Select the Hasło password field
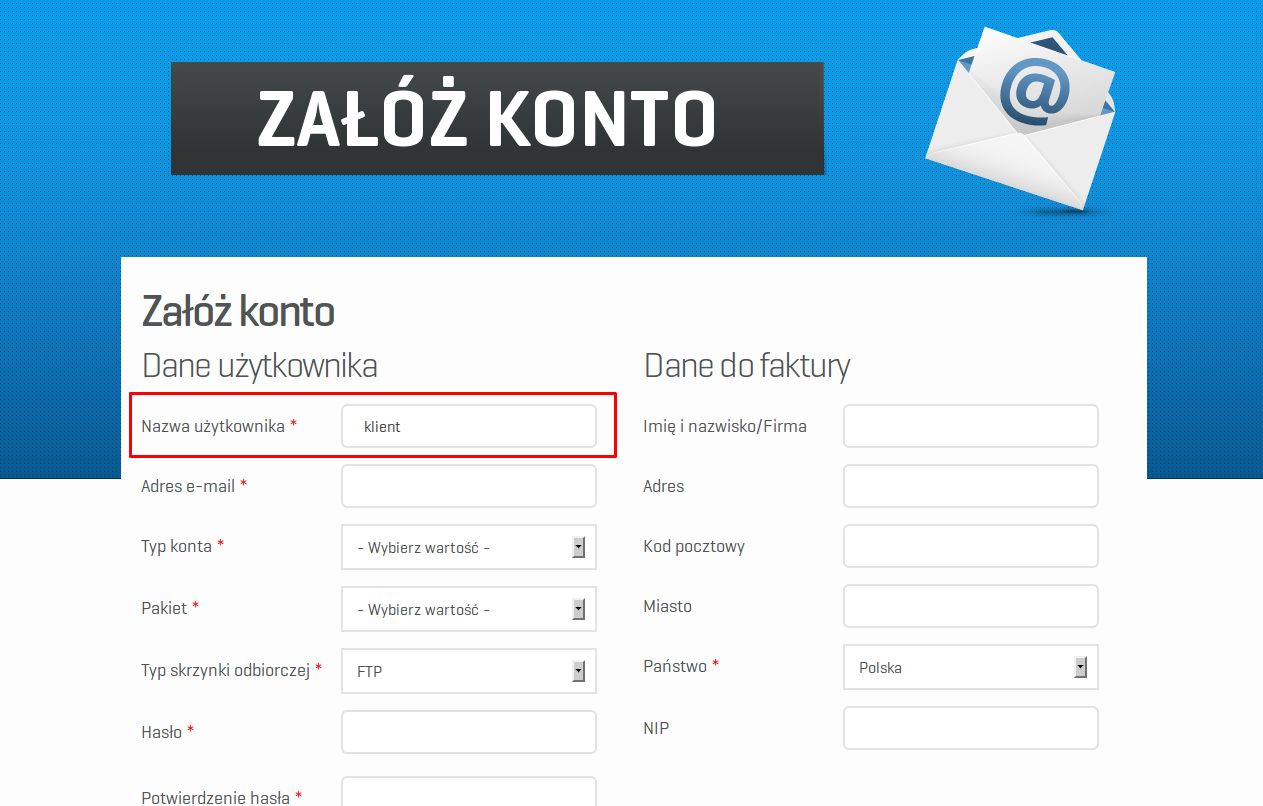1263x806 pixels. click(x=469, y=732)
